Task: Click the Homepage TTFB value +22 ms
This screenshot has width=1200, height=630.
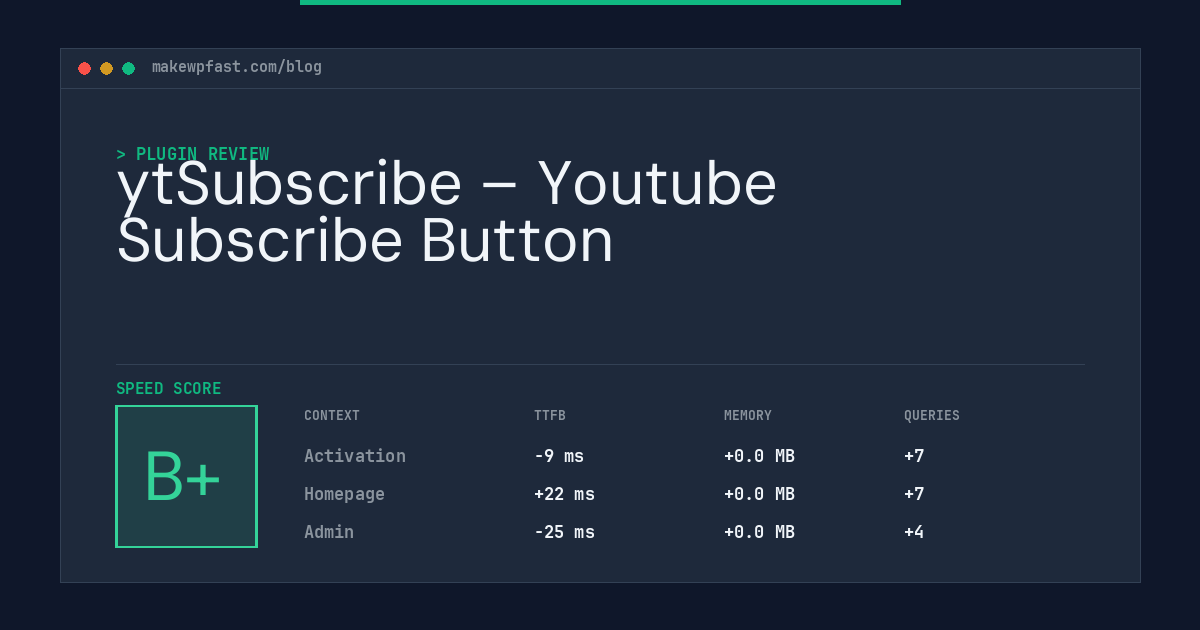Action: (x=564, y=494)
